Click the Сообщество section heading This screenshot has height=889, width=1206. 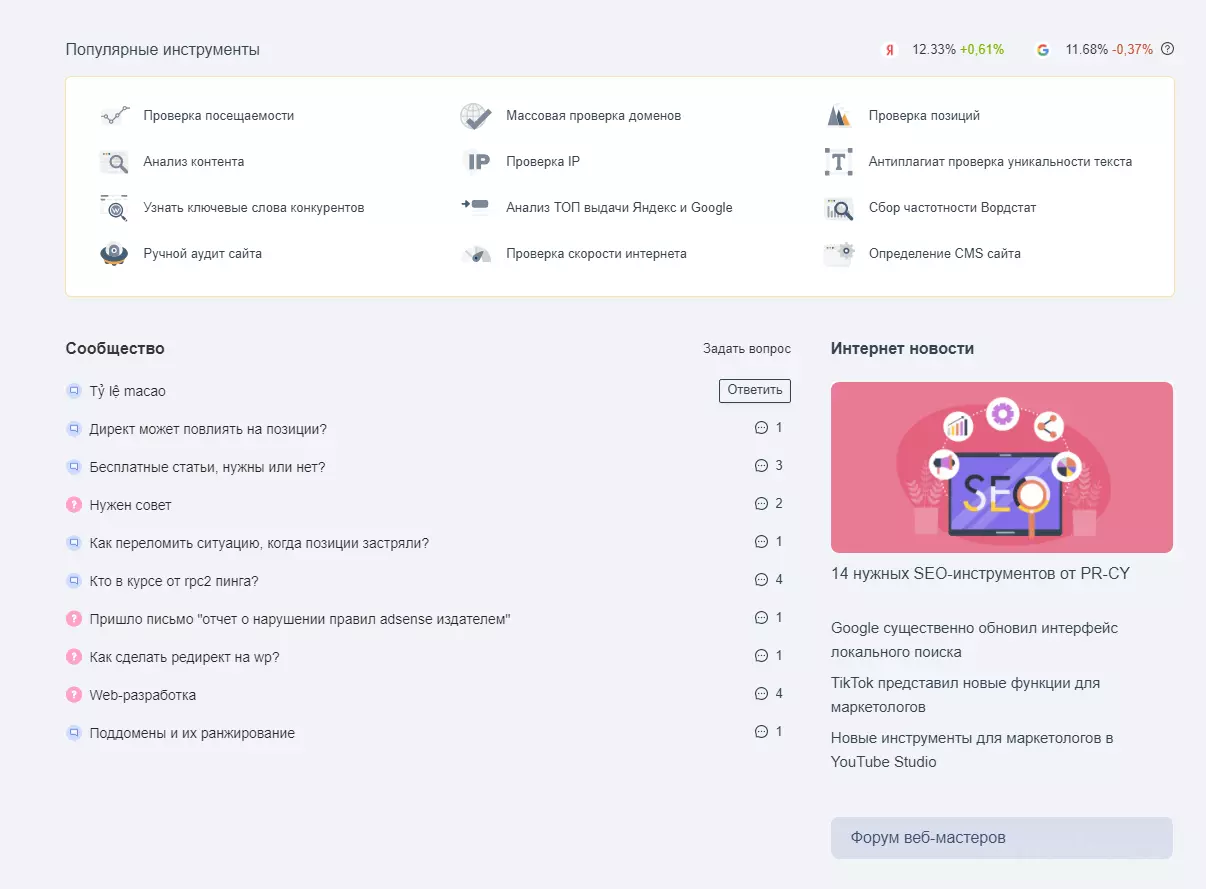[115, 349]
